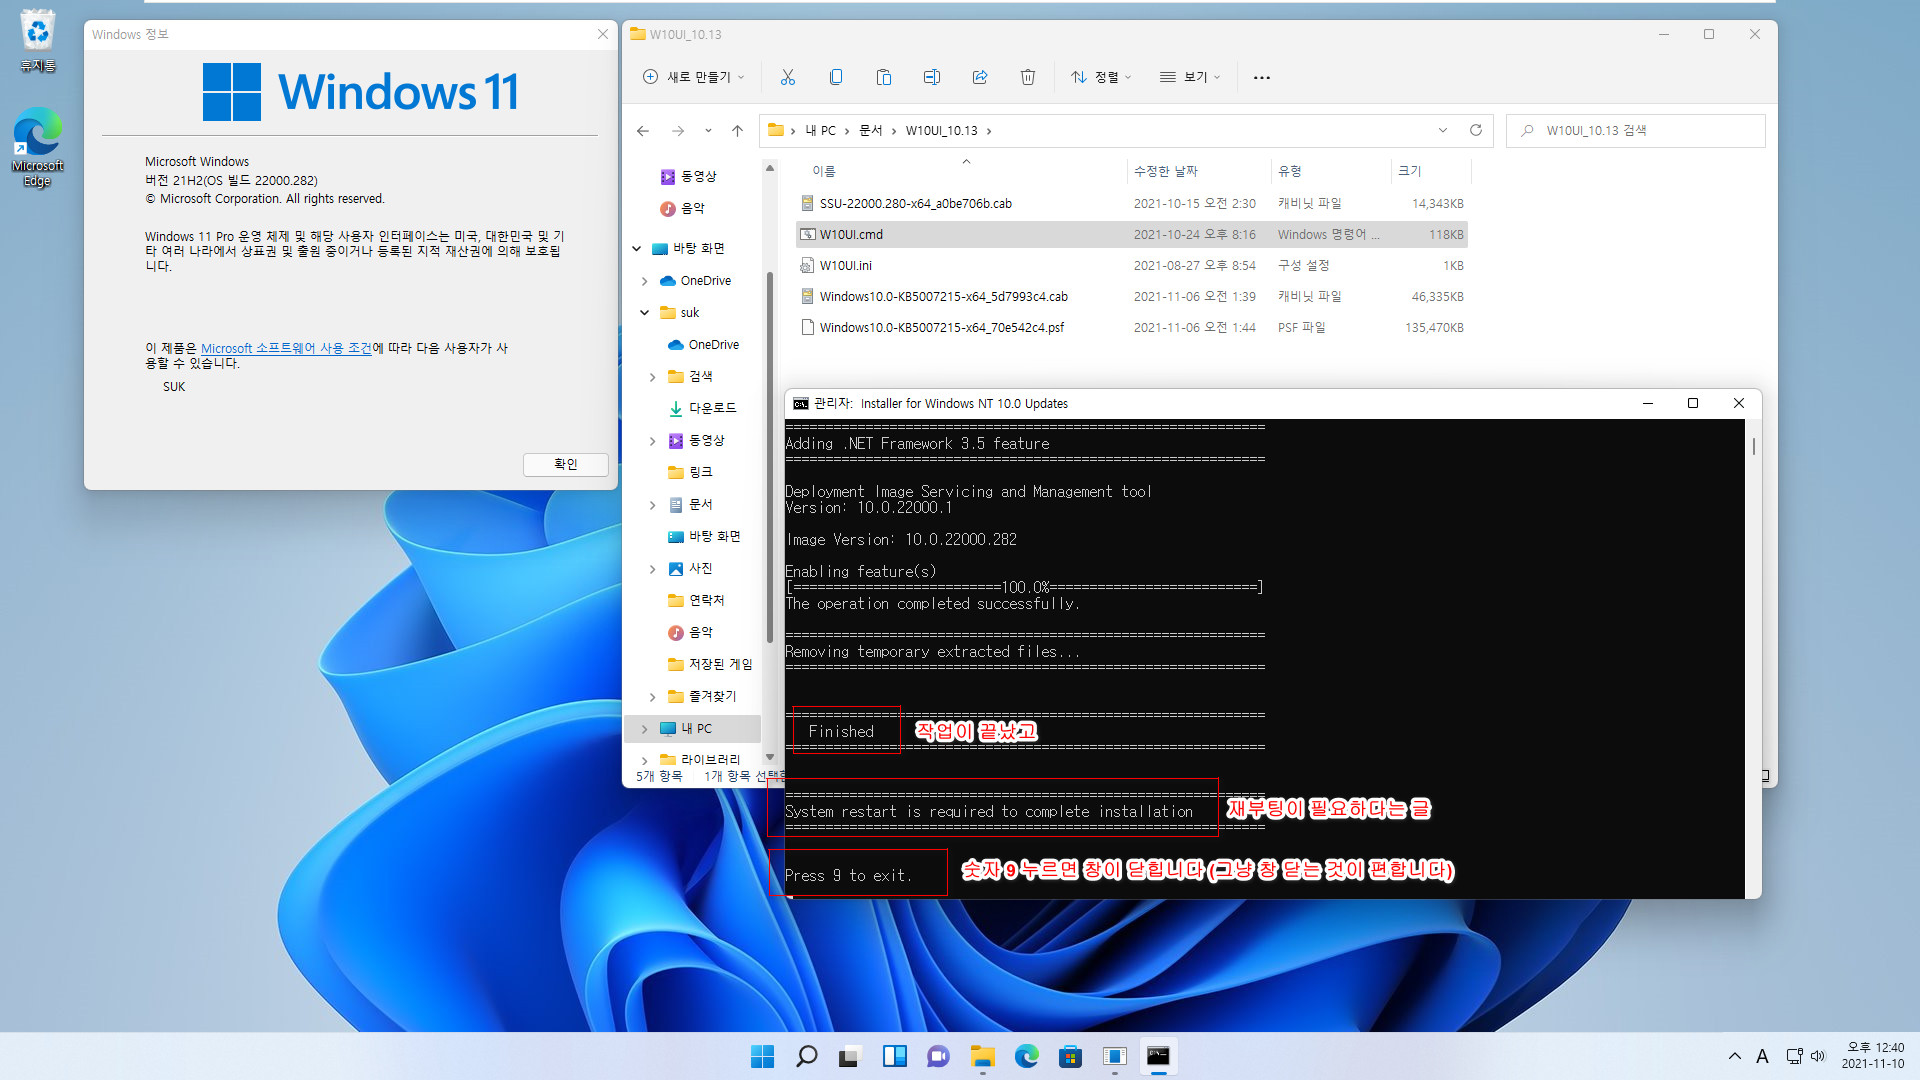Click the clock and date in taskbar

[x=1873, y=1056]
